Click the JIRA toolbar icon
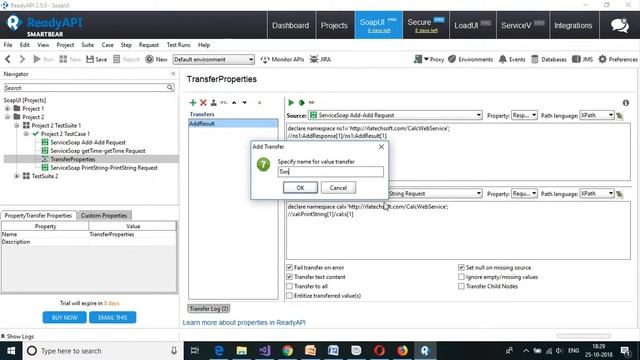The width and height of the screenshot is (640, 360). point(320,59)
